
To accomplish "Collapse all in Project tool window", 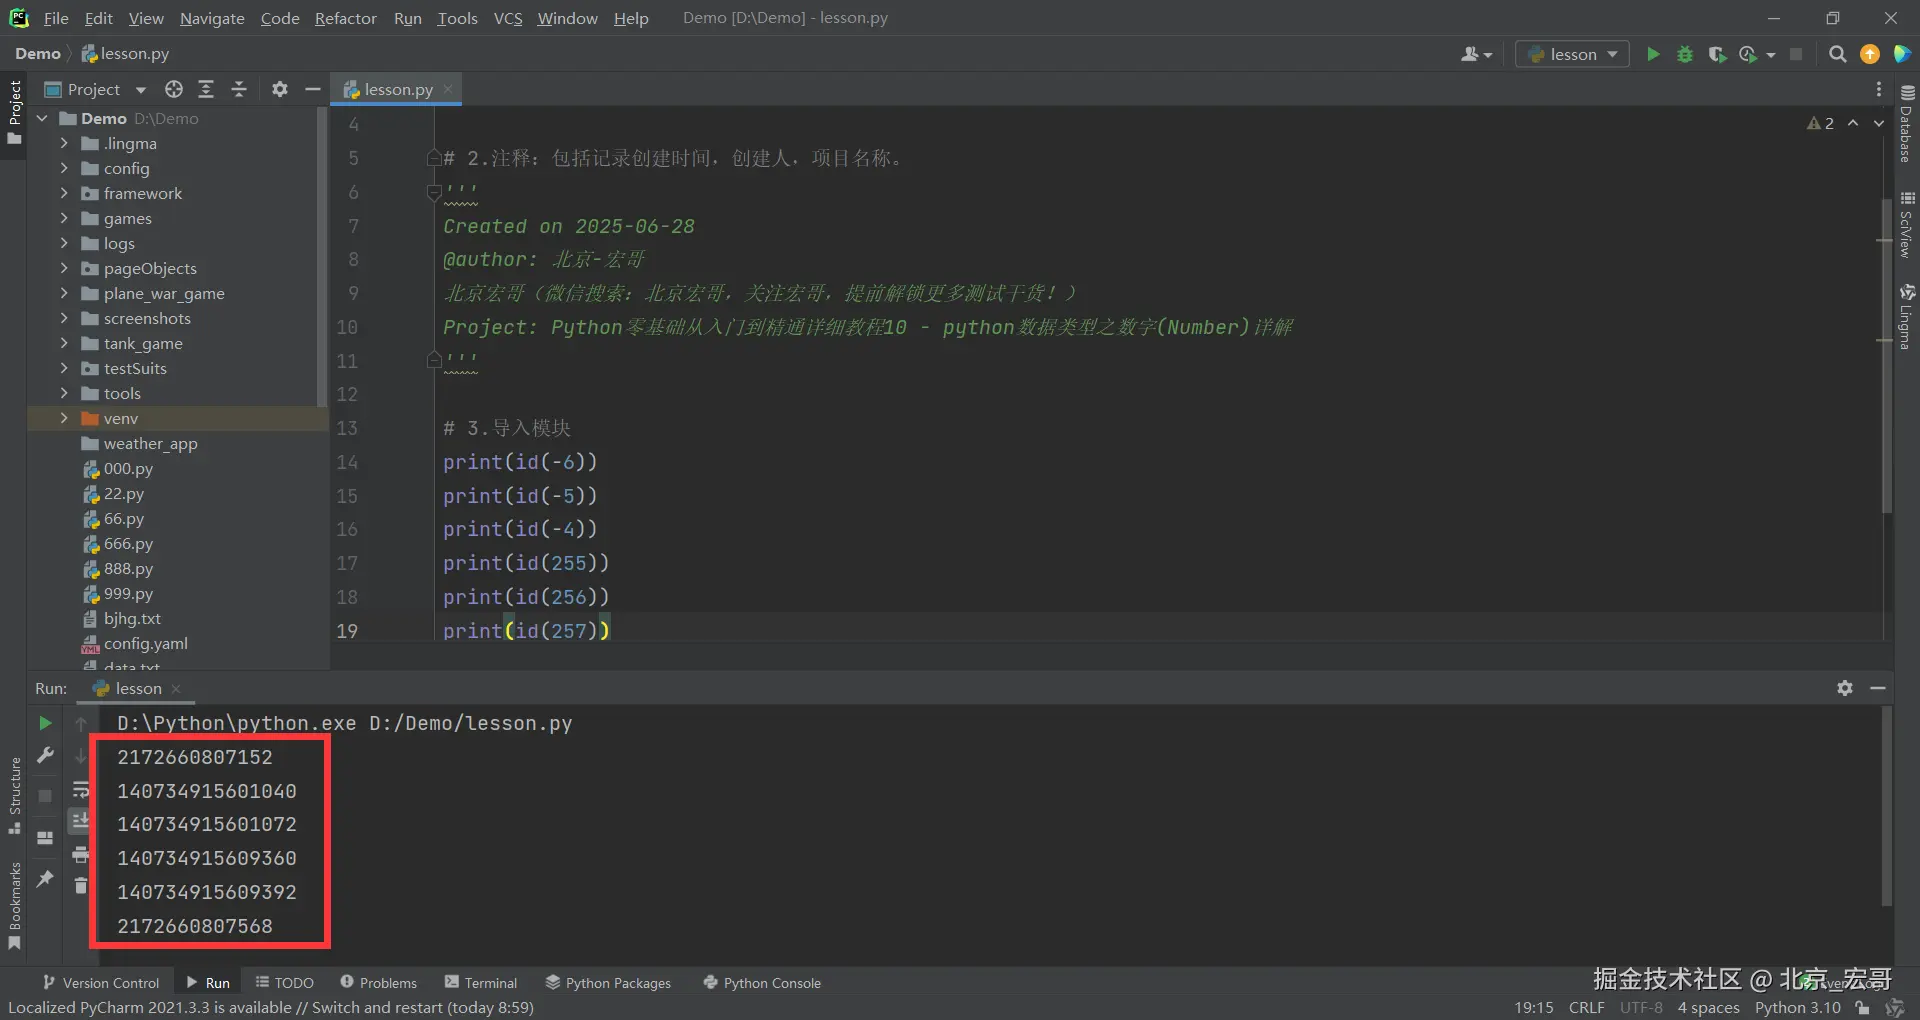I will click(x=239, y=89).
